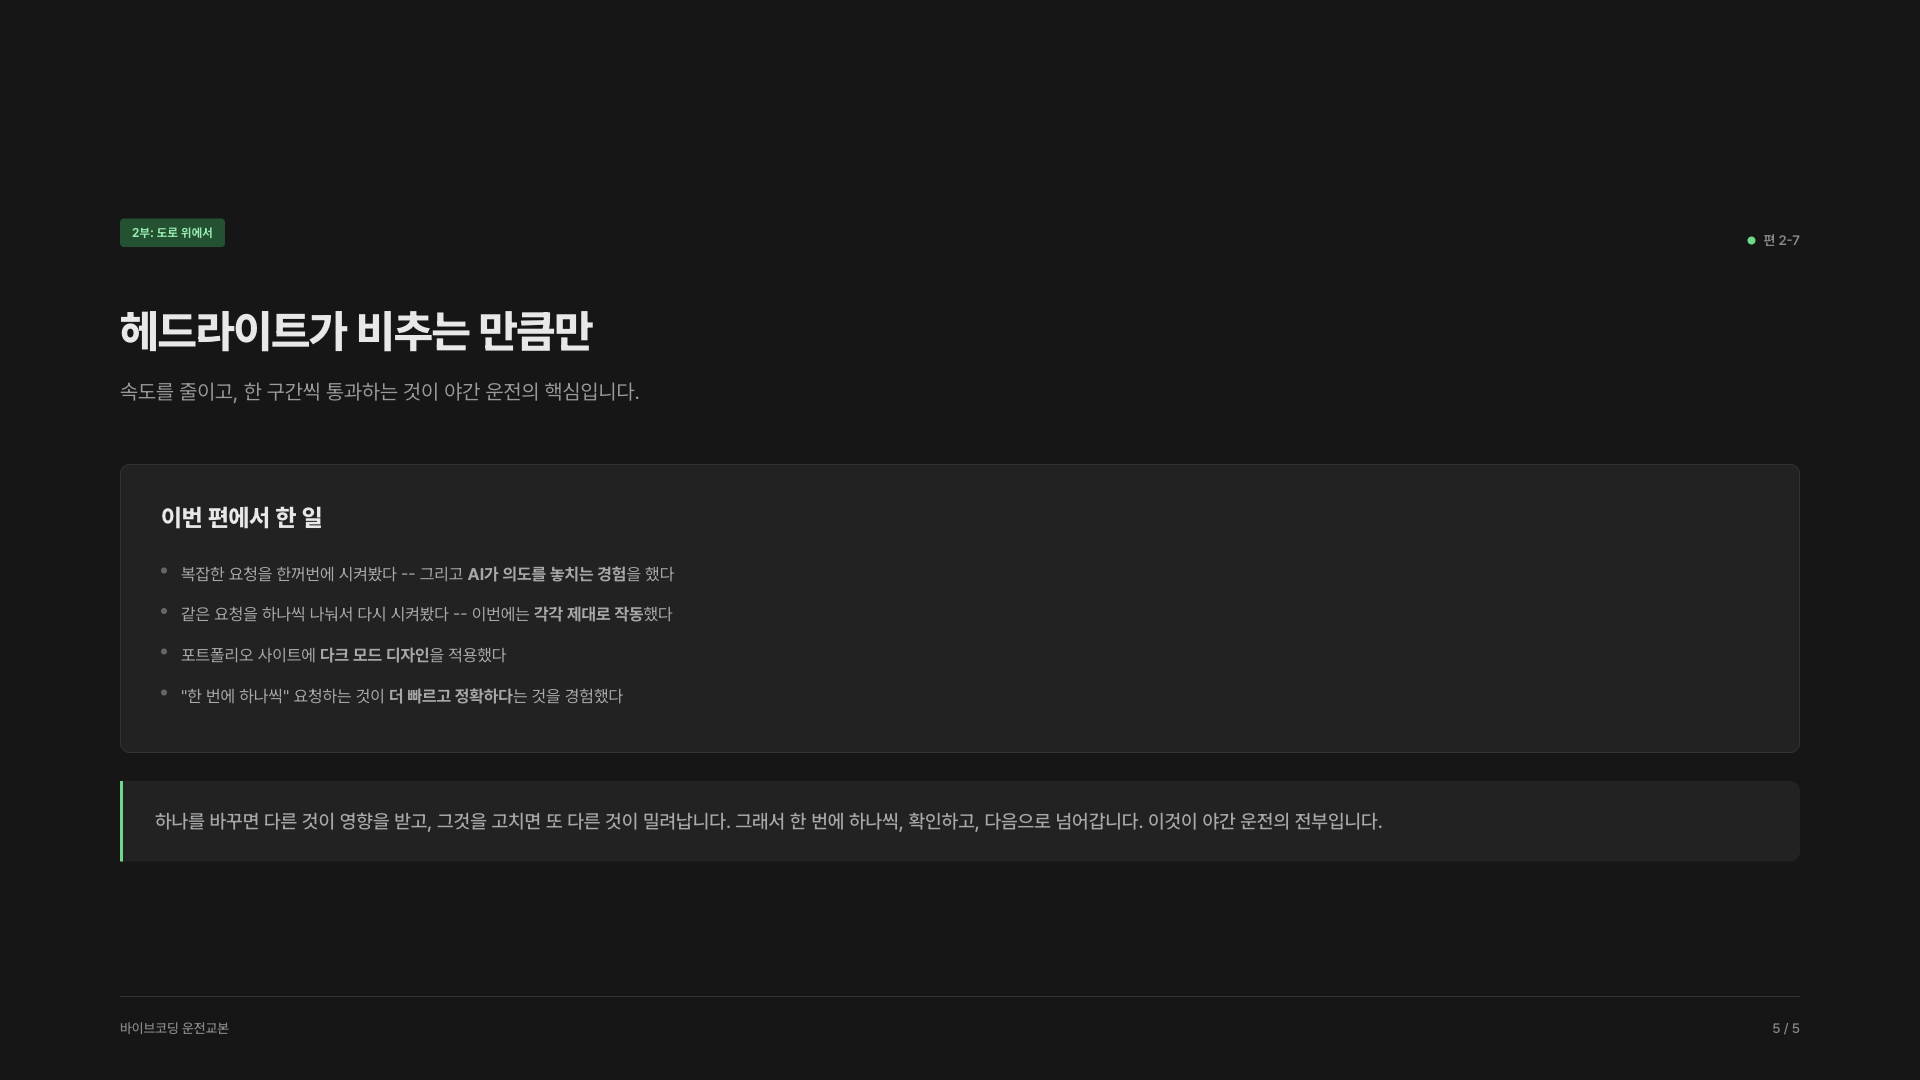Screen dimensions: 1920x1080
Task: Click the 편 2-7 episode label
Action: [x=1781, y=240]
